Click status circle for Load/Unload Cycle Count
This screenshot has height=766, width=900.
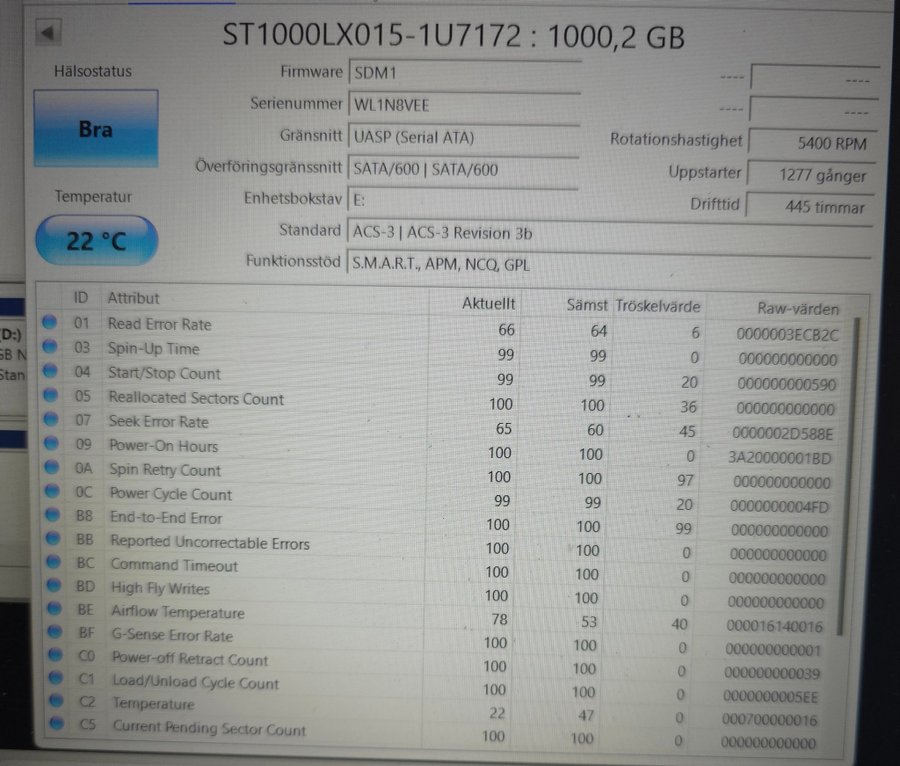click(x=52, y=682)
